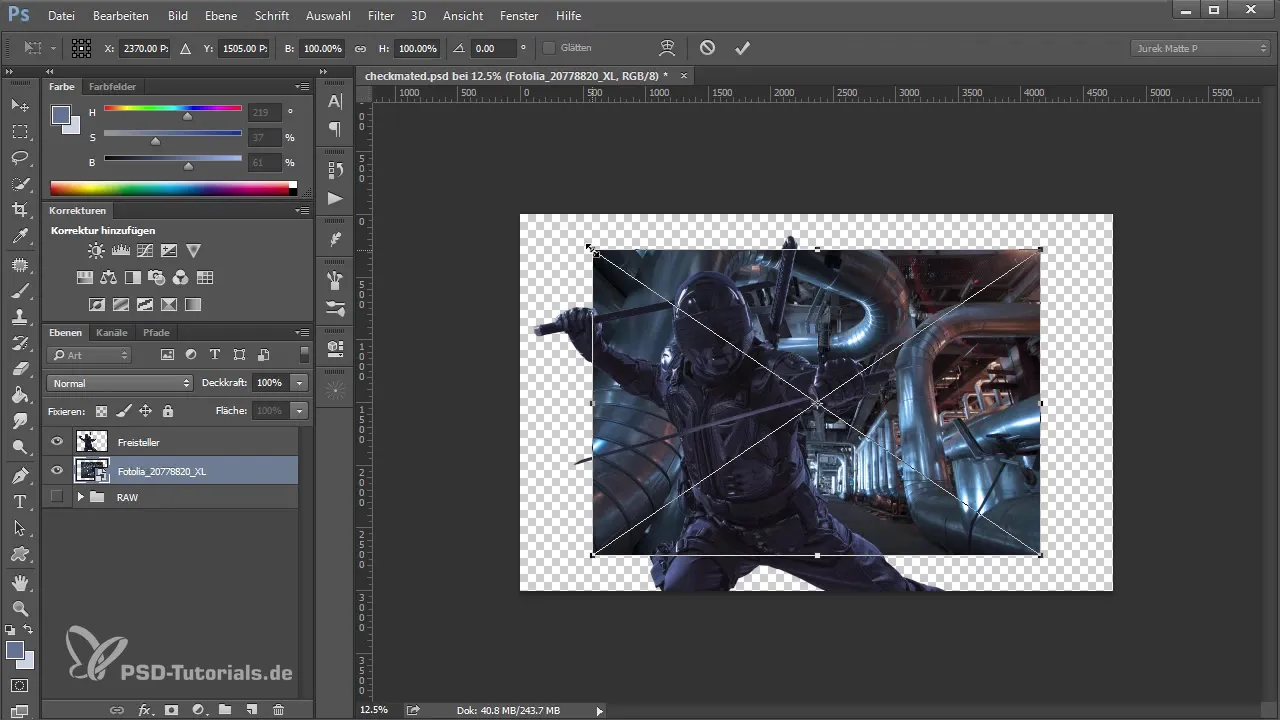Select the Eraser tool
1280x720 pixels.
(x=20, y=369)
